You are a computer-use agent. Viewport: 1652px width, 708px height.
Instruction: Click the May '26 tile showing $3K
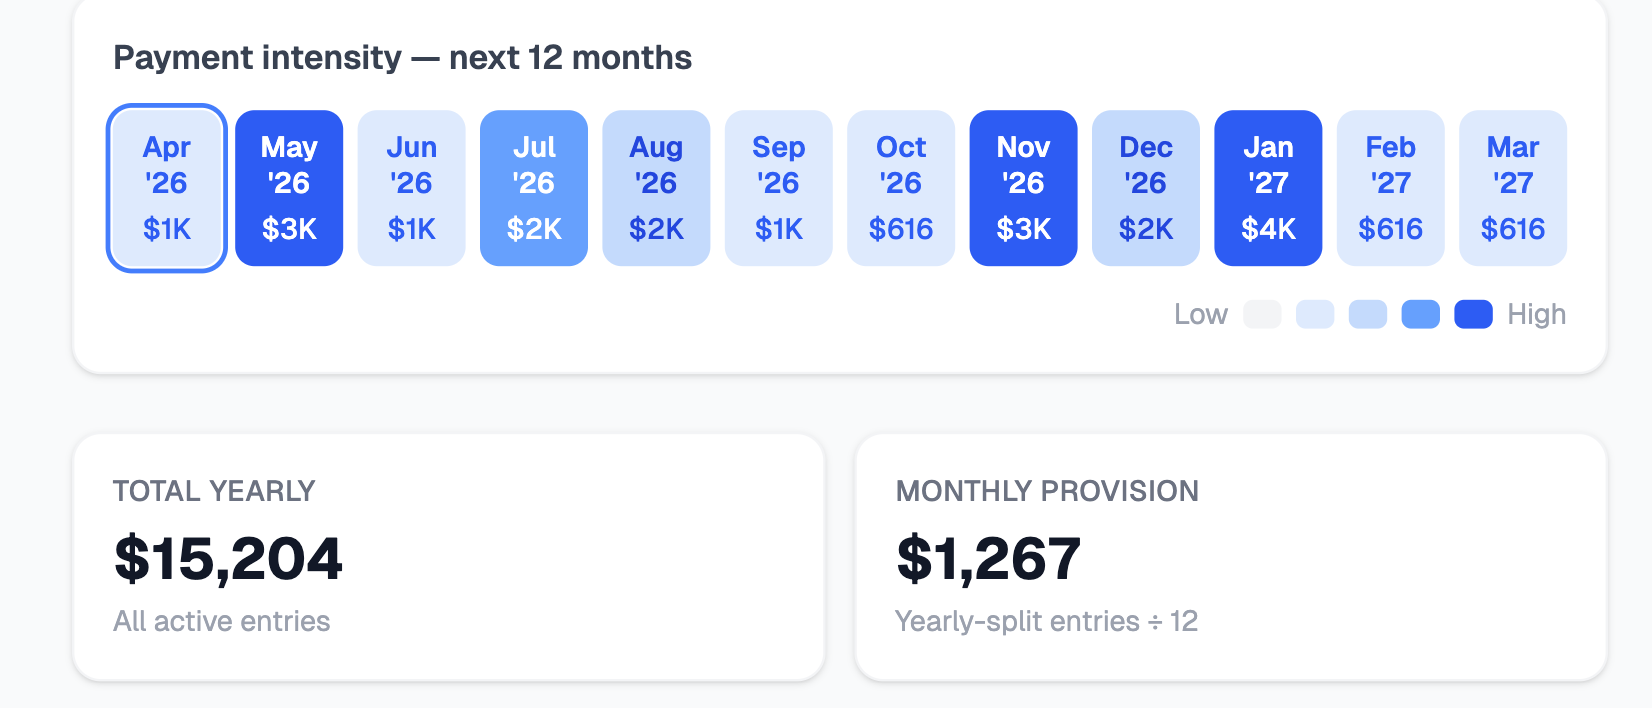click(x=289, y=187)
